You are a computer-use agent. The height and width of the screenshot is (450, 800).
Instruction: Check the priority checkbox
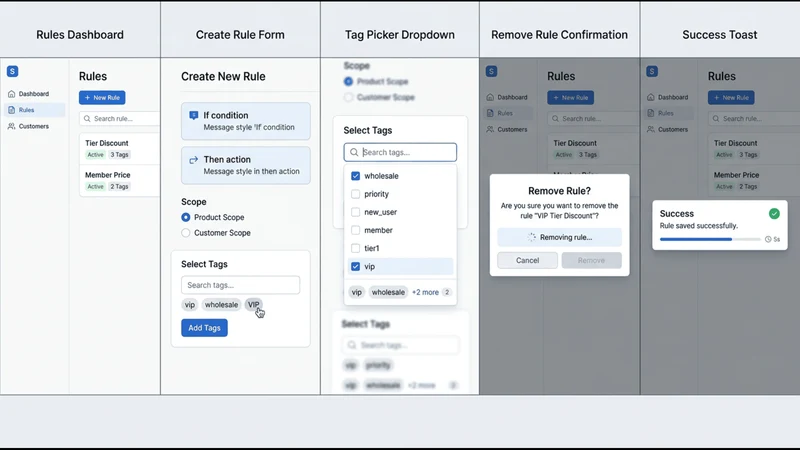[356, 194]
